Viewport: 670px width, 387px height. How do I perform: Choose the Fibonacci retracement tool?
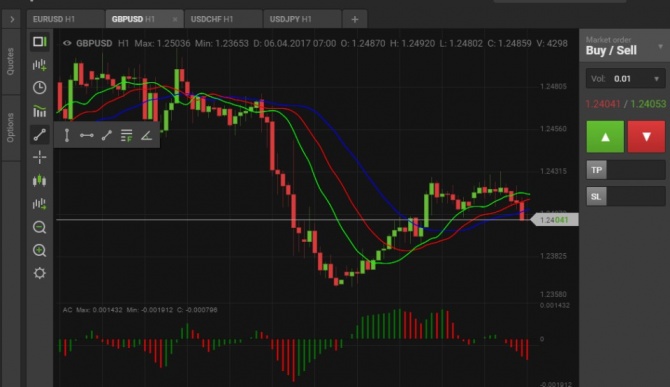(126, 135)
